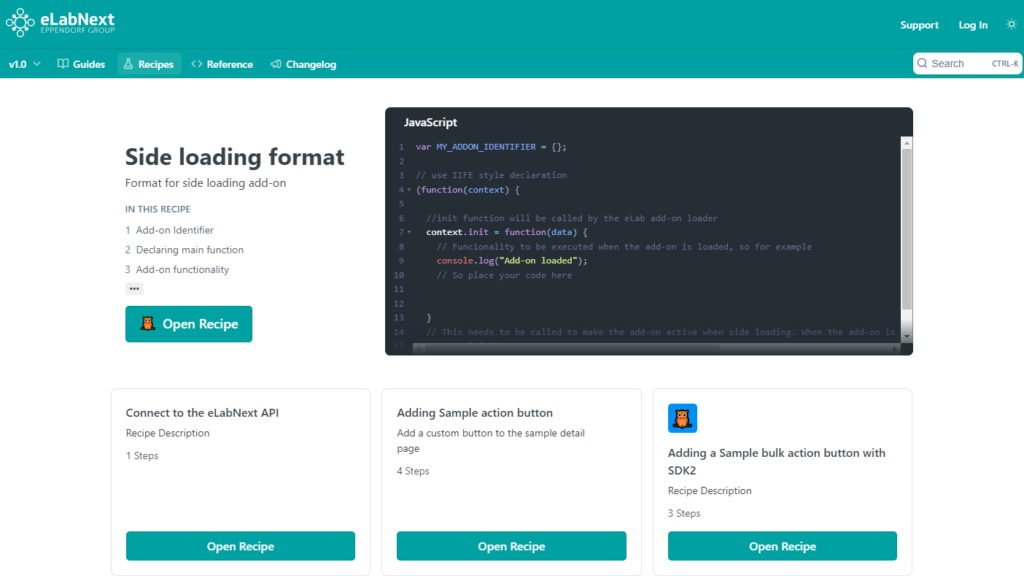The height and width of the screenshot is (581, 1024).
Task: Click the Support link
Action: [x=919, y=25]
